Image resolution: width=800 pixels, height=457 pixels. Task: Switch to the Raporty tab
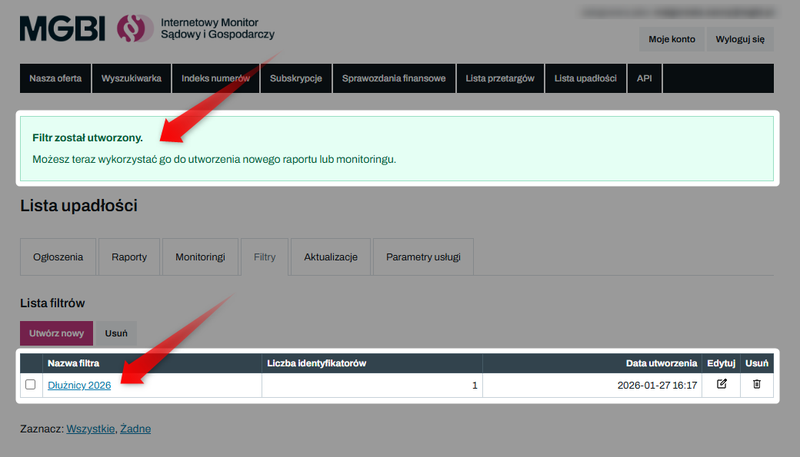(129, 257)
